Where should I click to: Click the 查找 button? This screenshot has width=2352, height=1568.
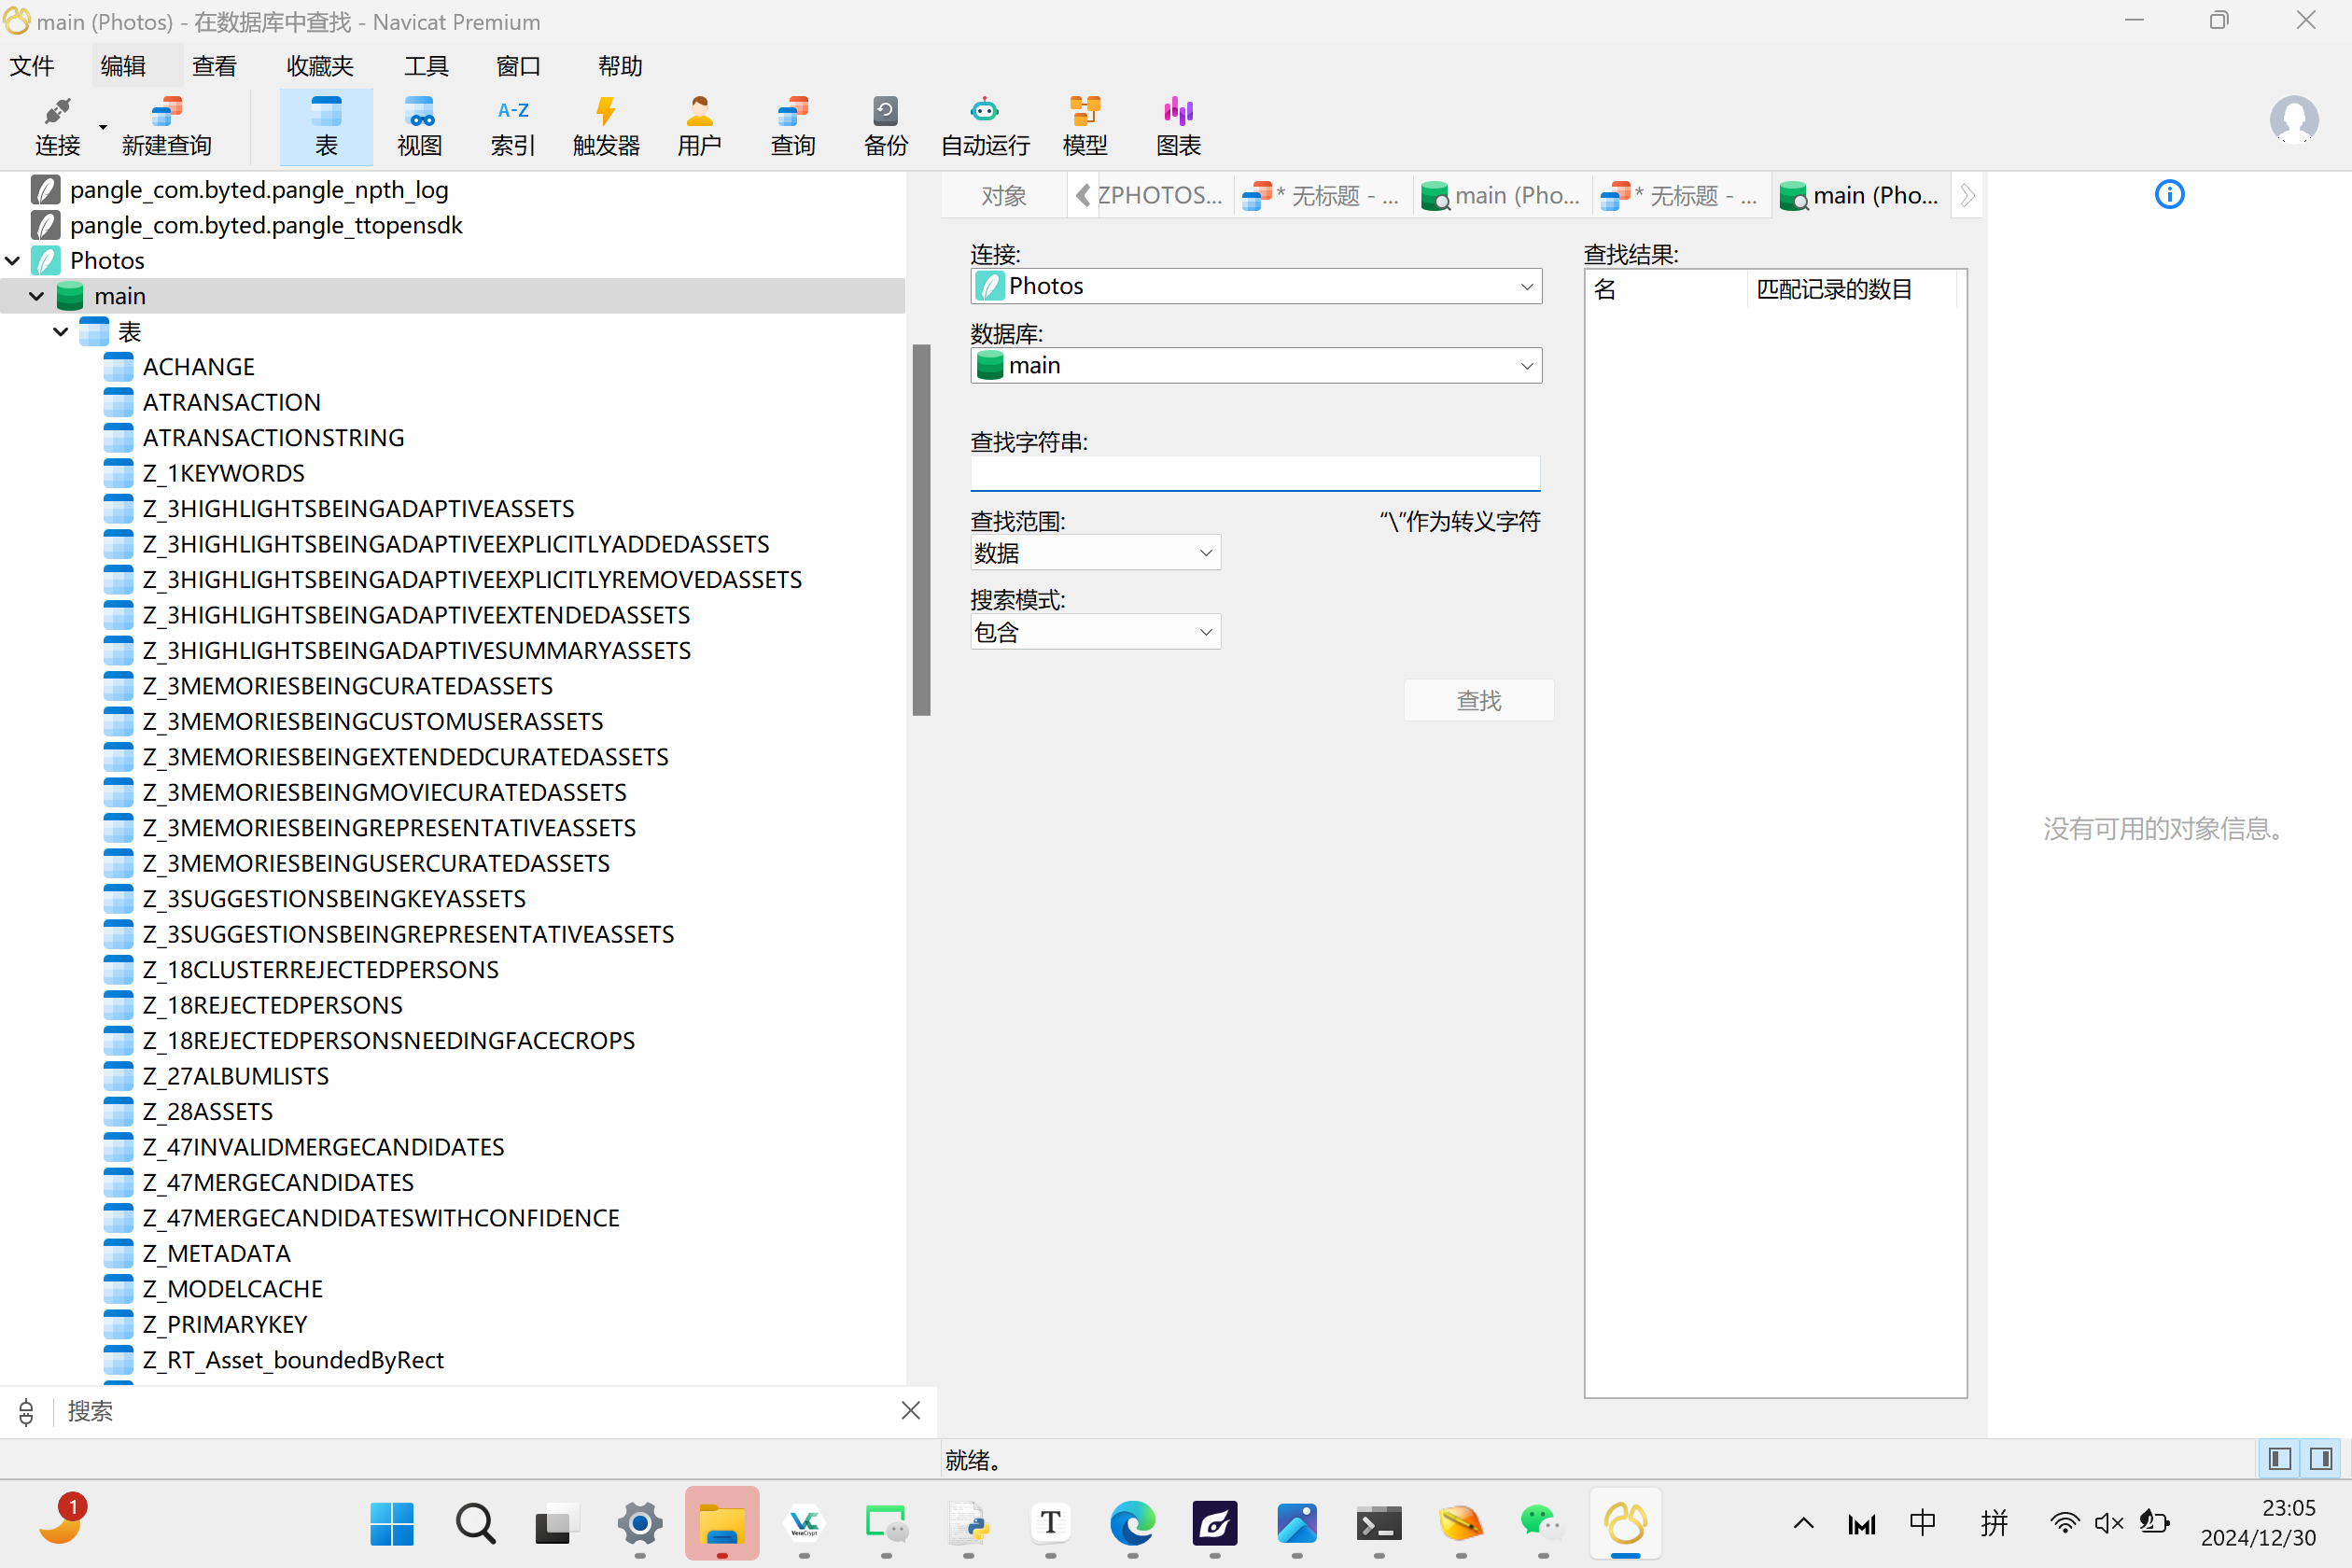[x=1478, y=700]
